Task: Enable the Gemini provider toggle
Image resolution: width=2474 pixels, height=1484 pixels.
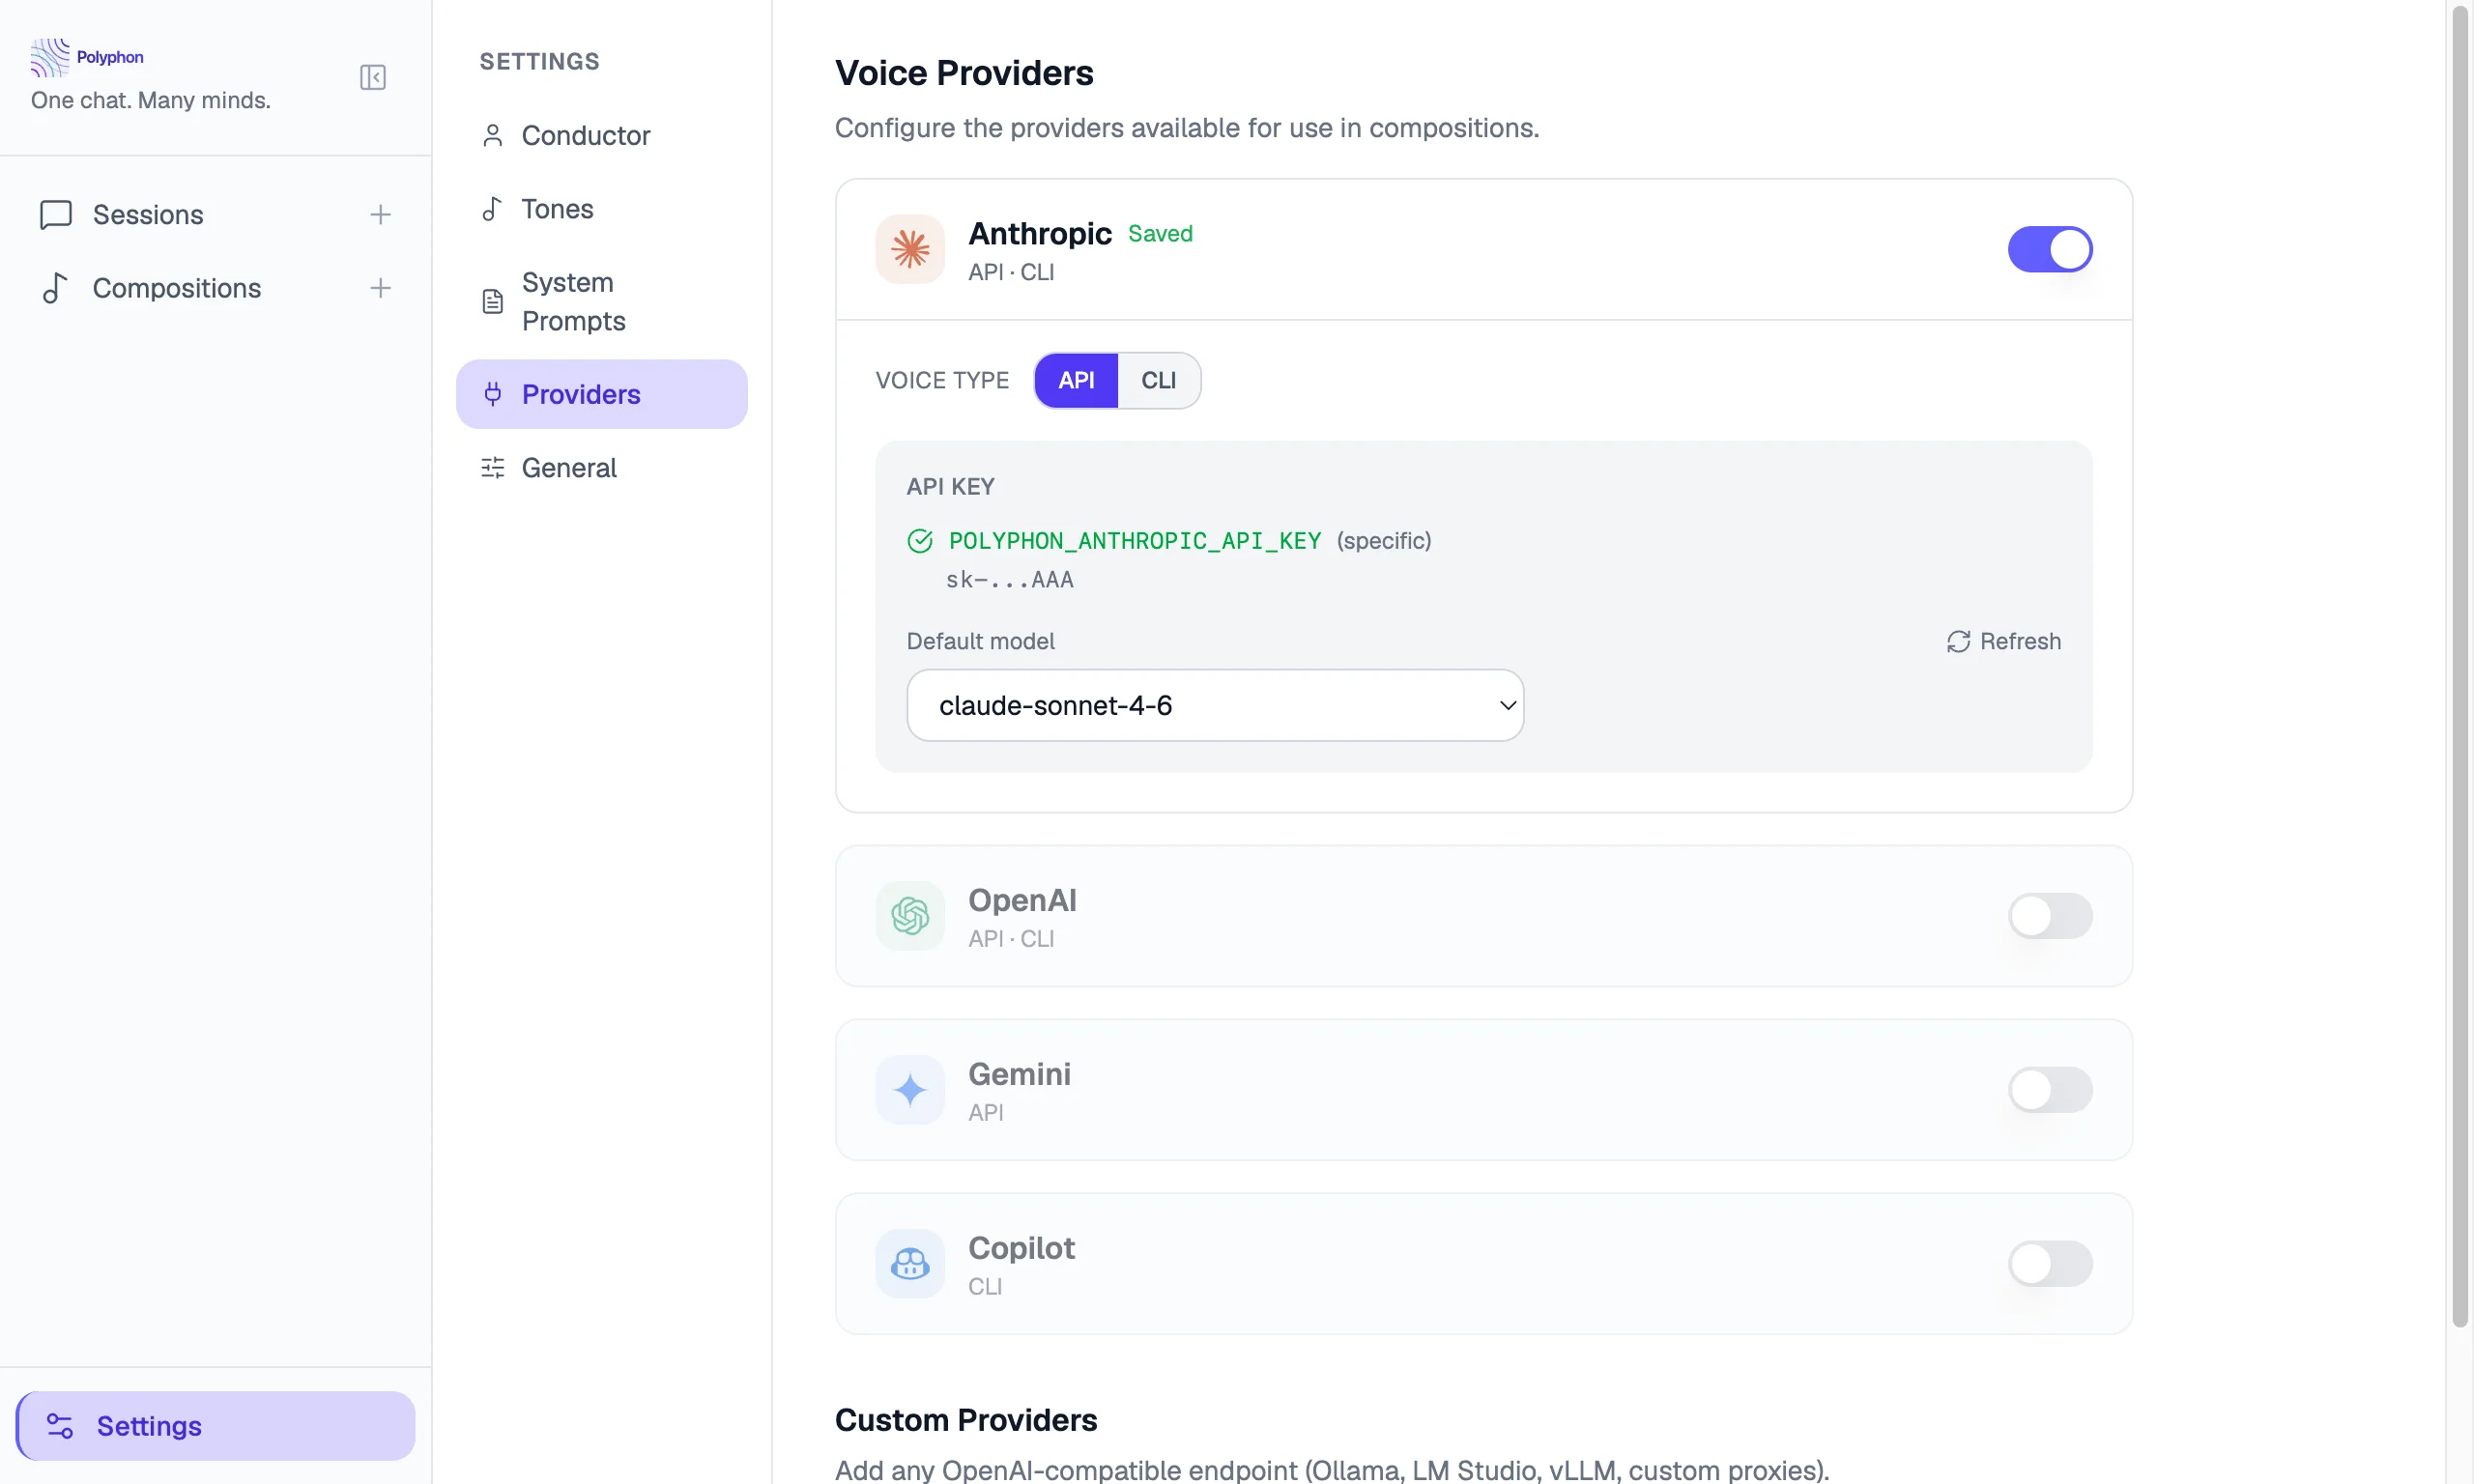Action: click(x=2049, y=1089)
